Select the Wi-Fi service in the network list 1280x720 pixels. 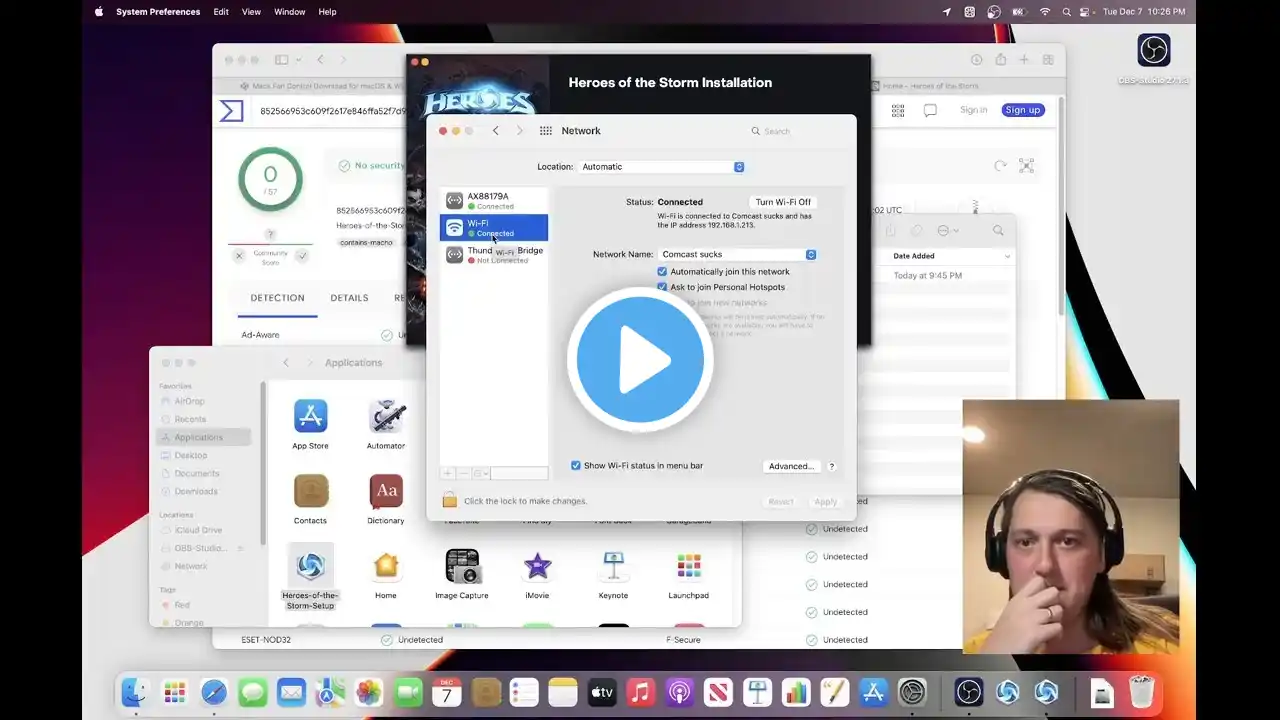pyautogui.click(x=494, y=228)
